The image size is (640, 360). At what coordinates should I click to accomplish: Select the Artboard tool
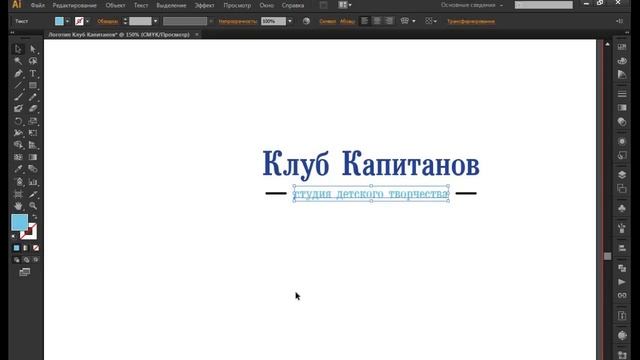click(18, 194)
